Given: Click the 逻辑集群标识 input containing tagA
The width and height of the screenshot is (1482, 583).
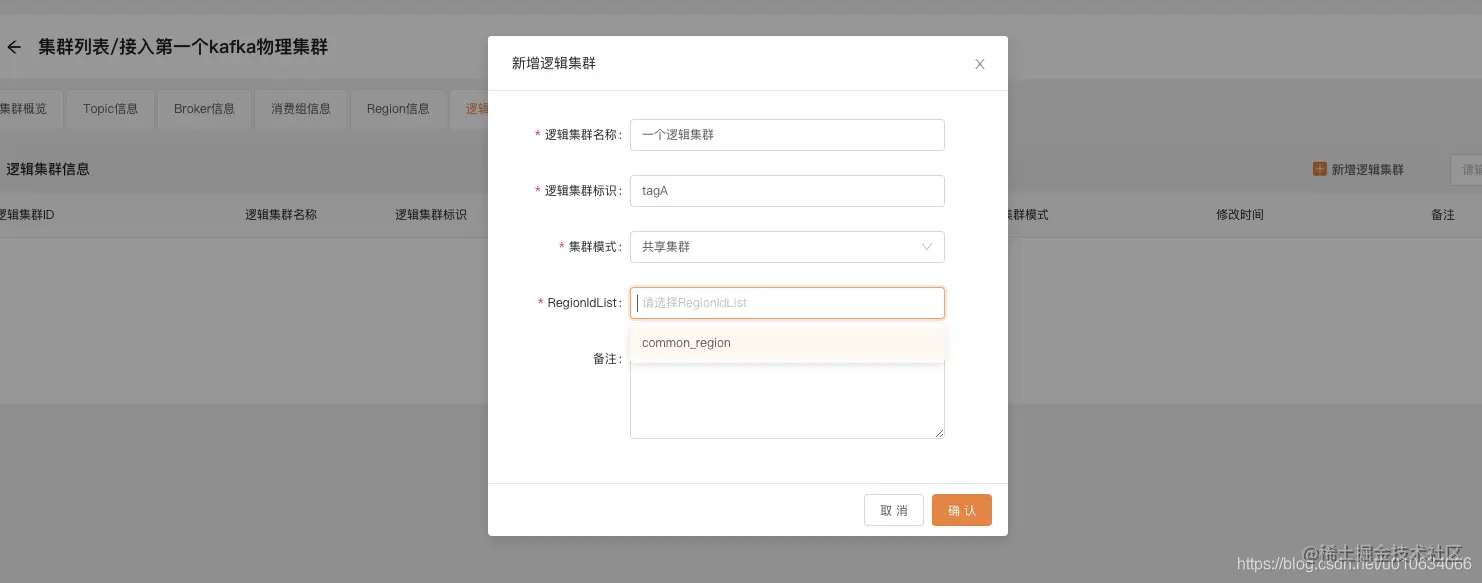Looking at the screenshot, I should (787, 191).
